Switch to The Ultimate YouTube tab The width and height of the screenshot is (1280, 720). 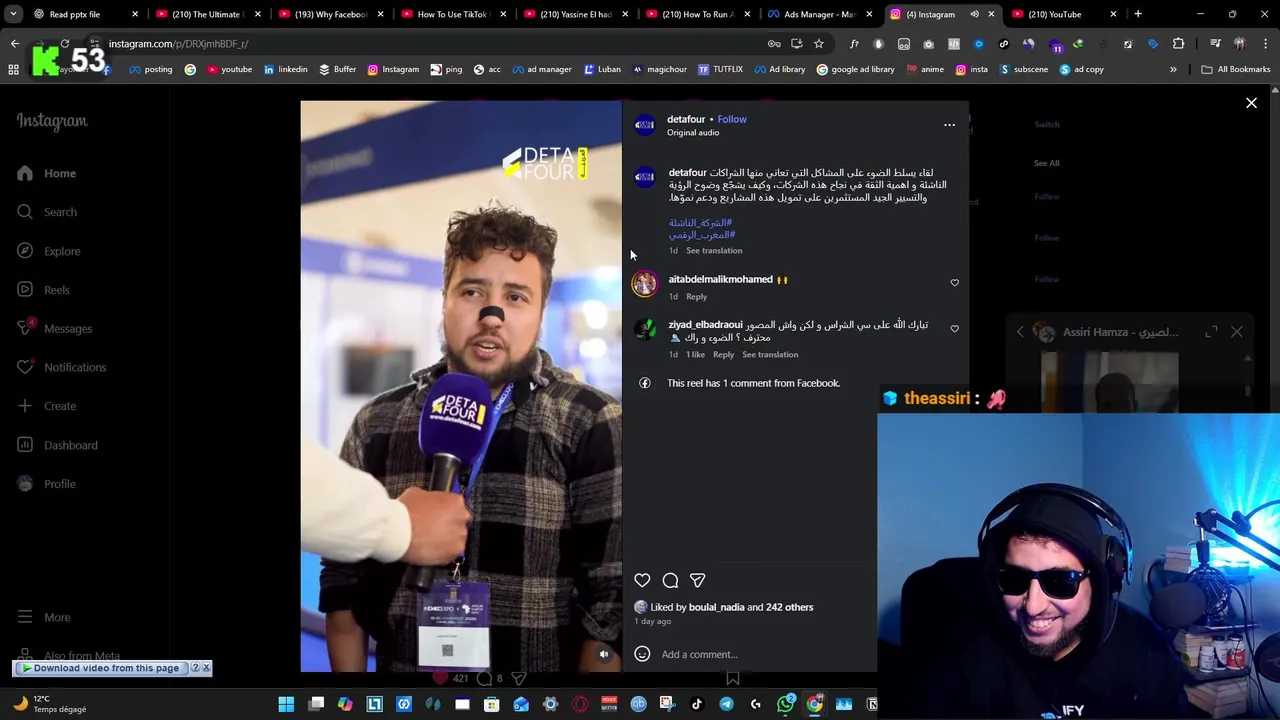coord(207,14)
